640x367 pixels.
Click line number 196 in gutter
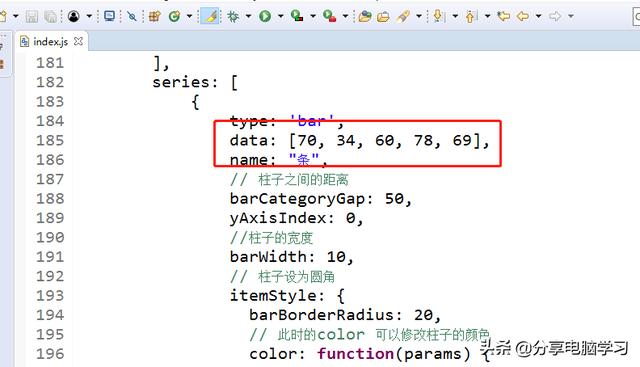[50, 354]
